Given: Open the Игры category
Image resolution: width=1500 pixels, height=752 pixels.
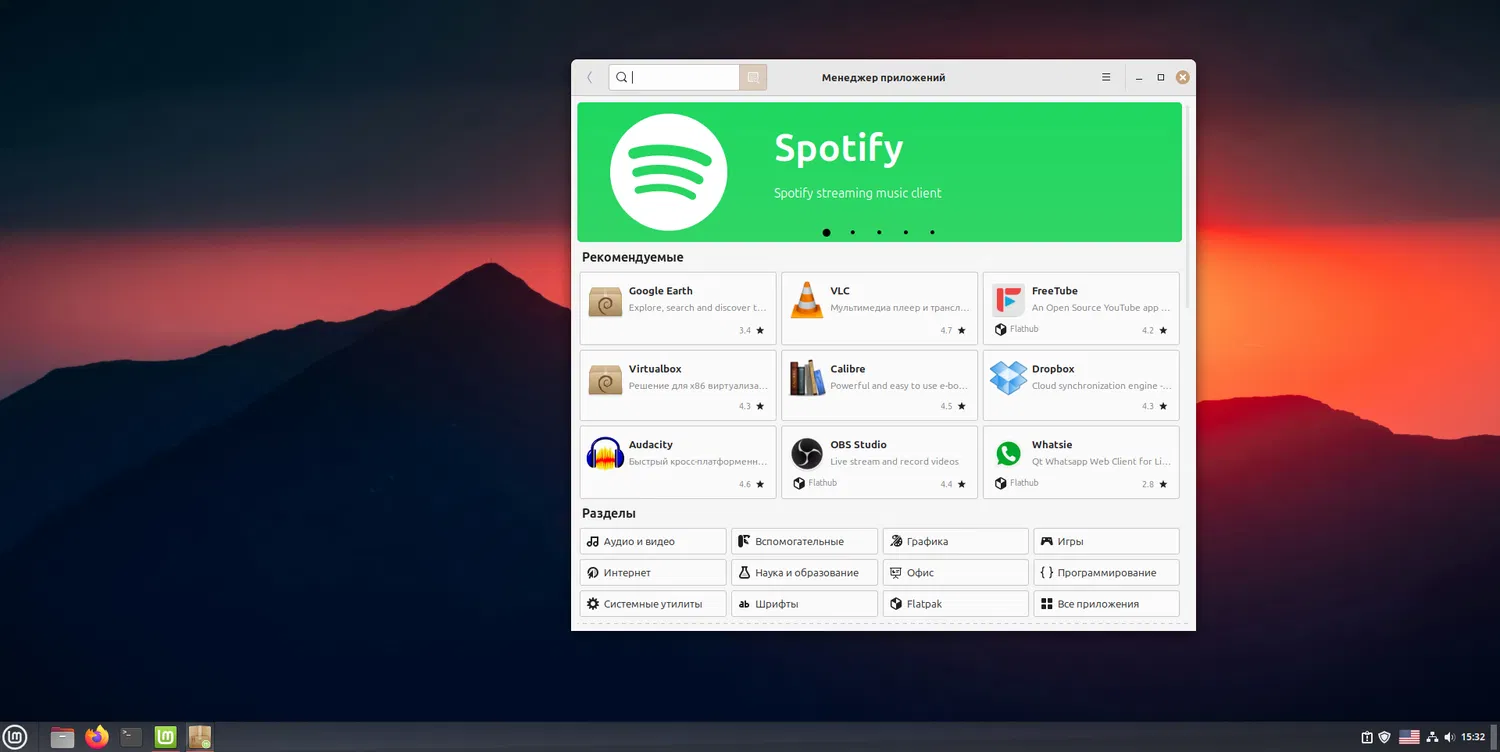Looking at the screenshot, I should tap(1106, 542).
